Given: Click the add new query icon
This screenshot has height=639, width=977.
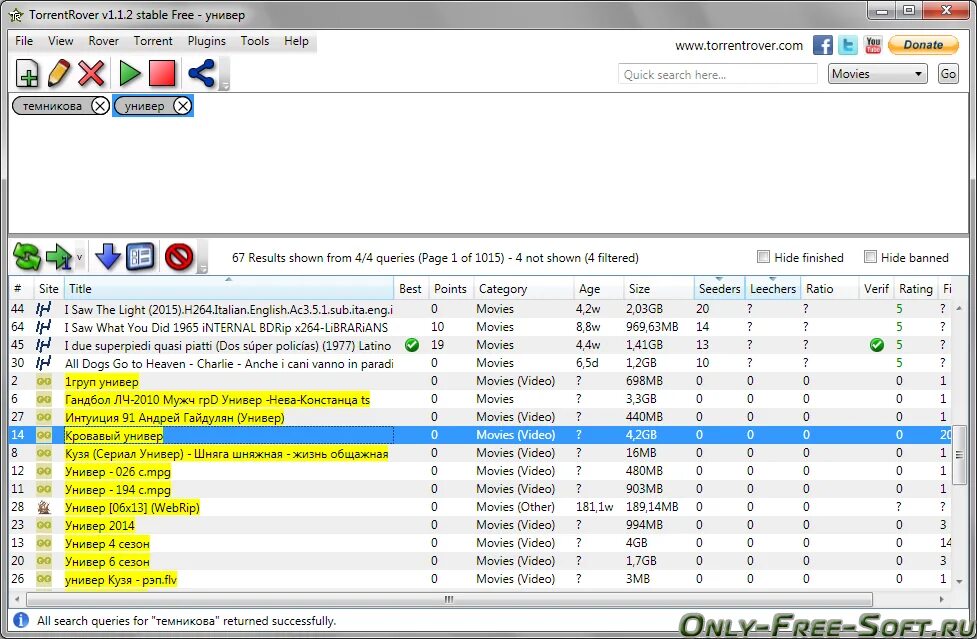Looking at the screenshot, I should tap(27, 73).
